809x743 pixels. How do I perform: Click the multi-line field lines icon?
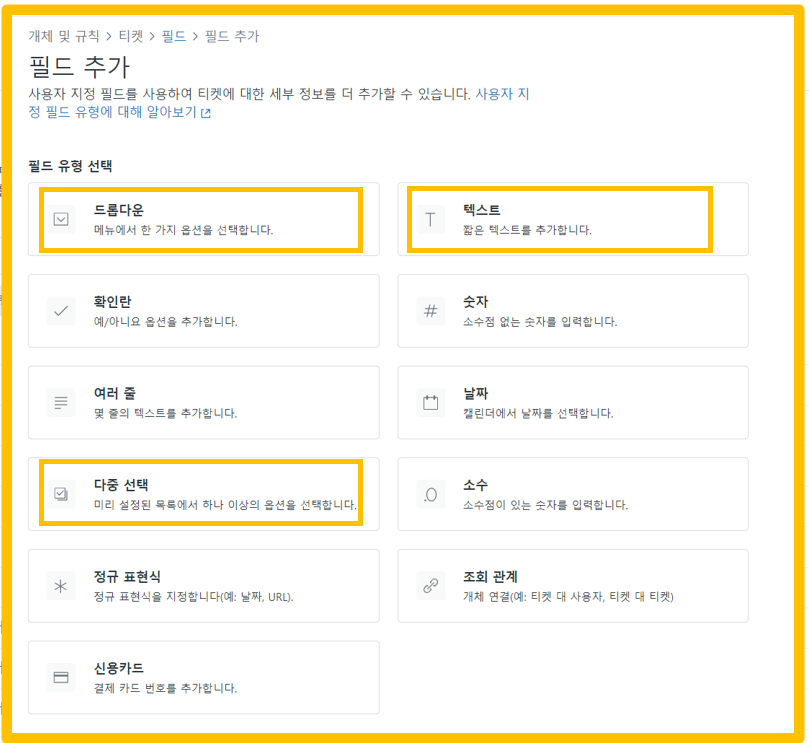[x=61, y=403]
